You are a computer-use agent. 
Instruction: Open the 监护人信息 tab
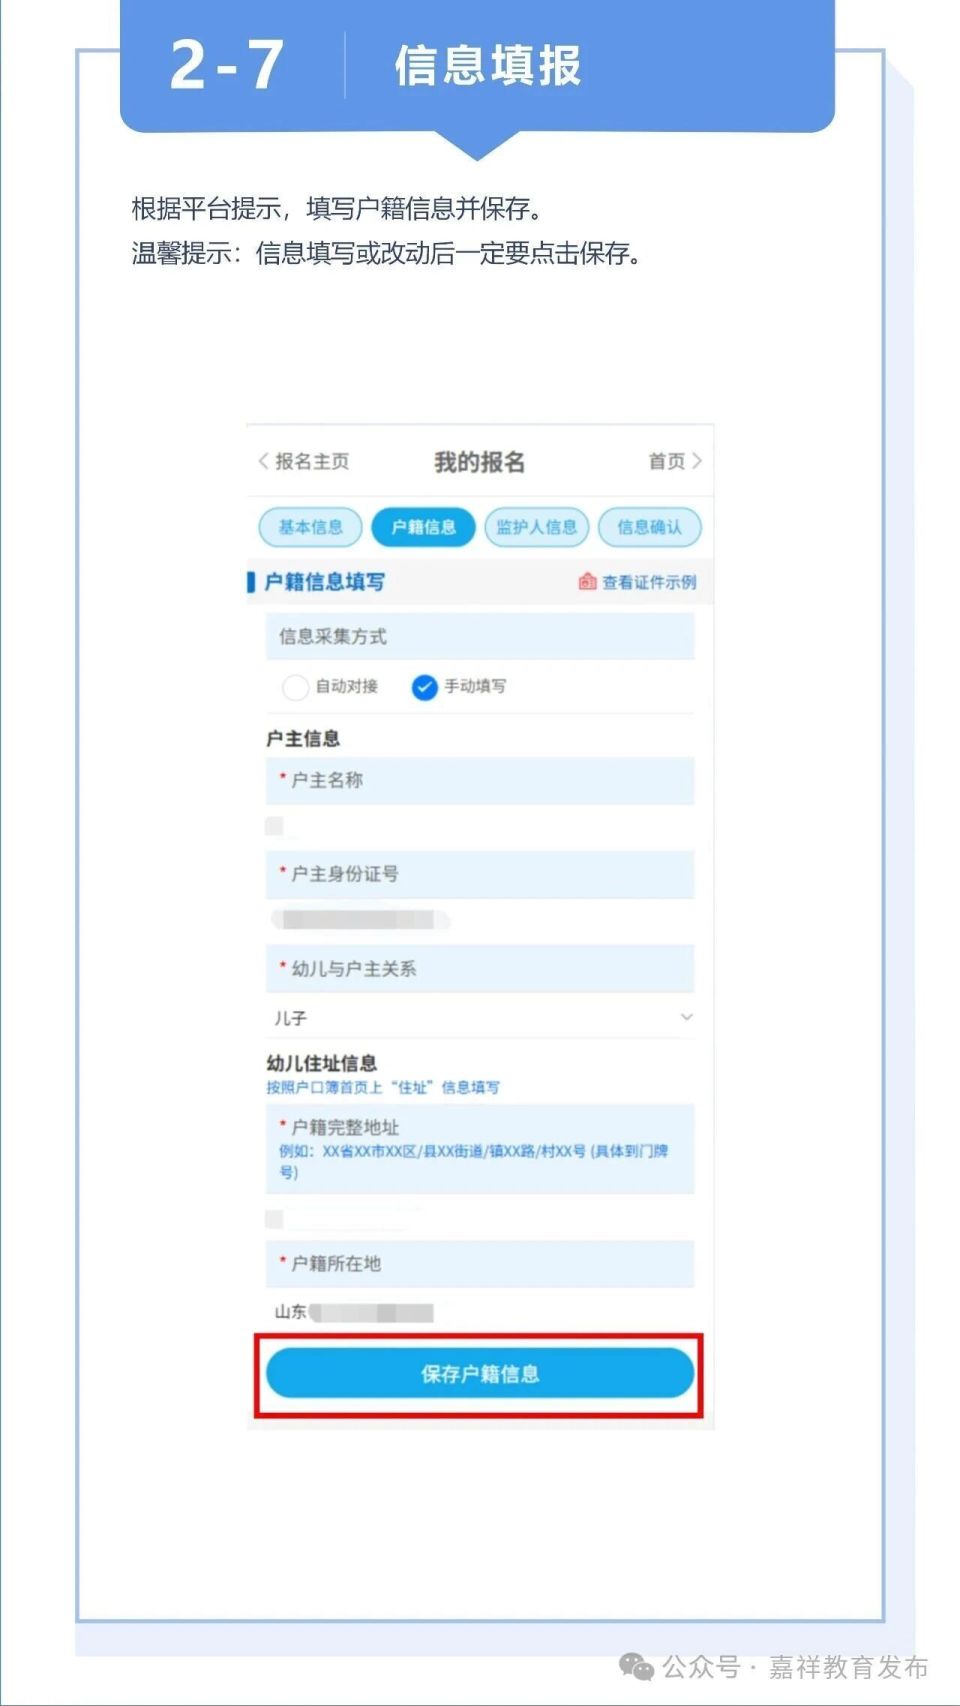pos(537,527)
